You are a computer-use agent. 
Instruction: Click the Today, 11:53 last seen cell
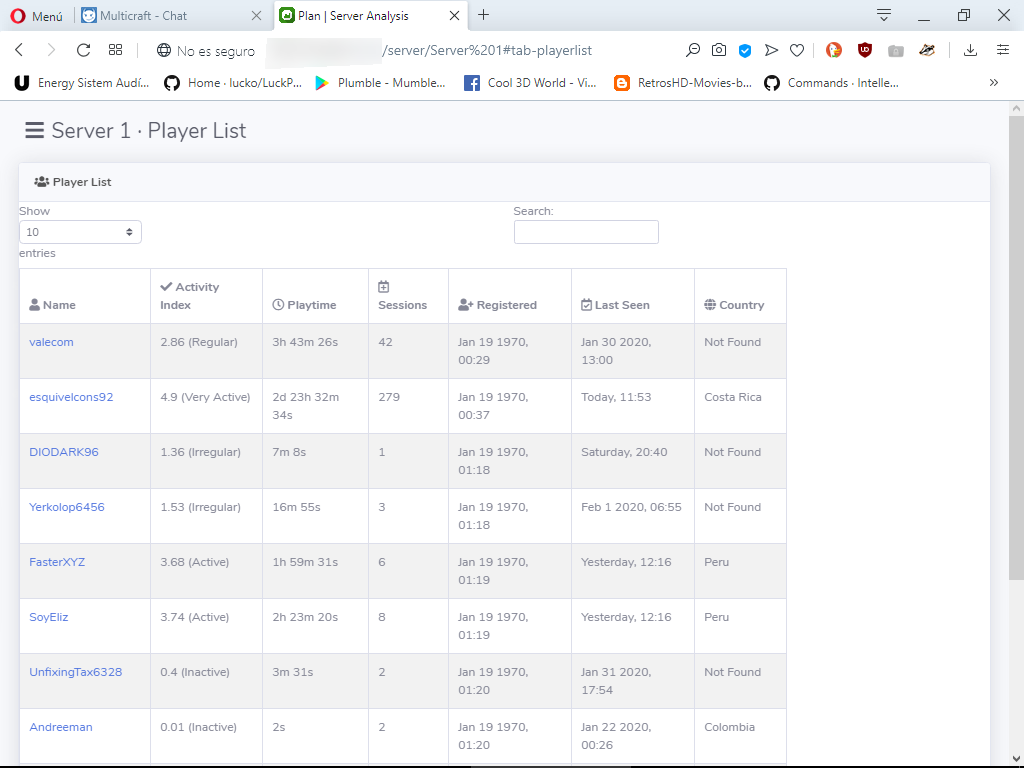click(x=632, y=406)
